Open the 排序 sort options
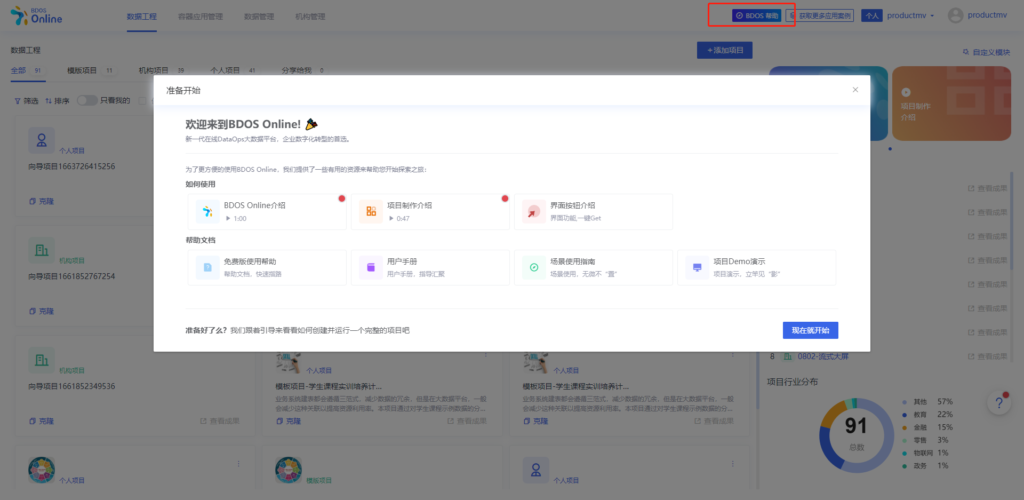1024x500 pixels. pyautogui.click(x=57, y=101)
